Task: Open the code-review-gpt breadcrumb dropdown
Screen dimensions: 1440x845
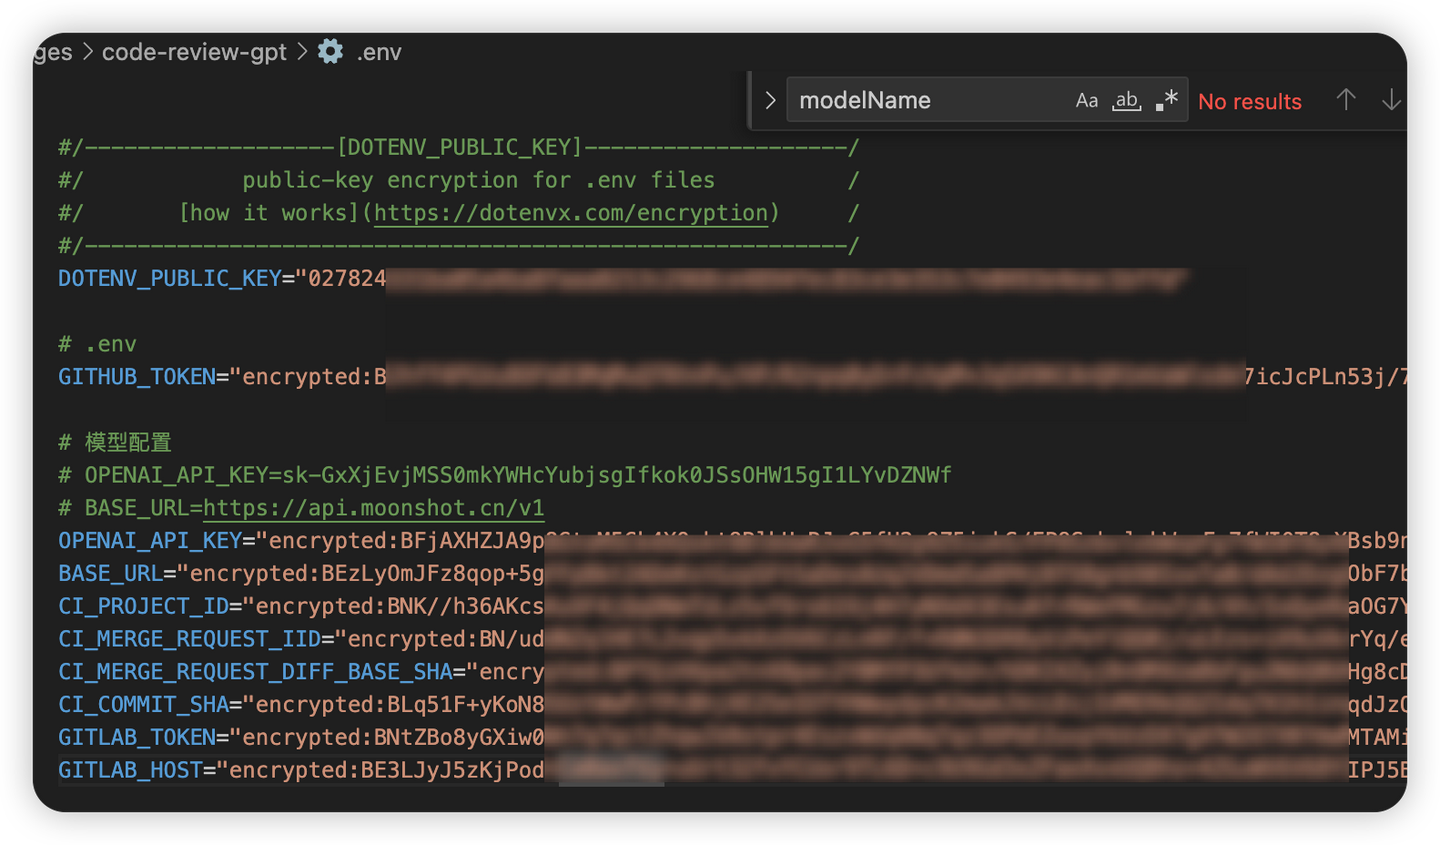Action: pyautogui.click(x=194, y=52)
